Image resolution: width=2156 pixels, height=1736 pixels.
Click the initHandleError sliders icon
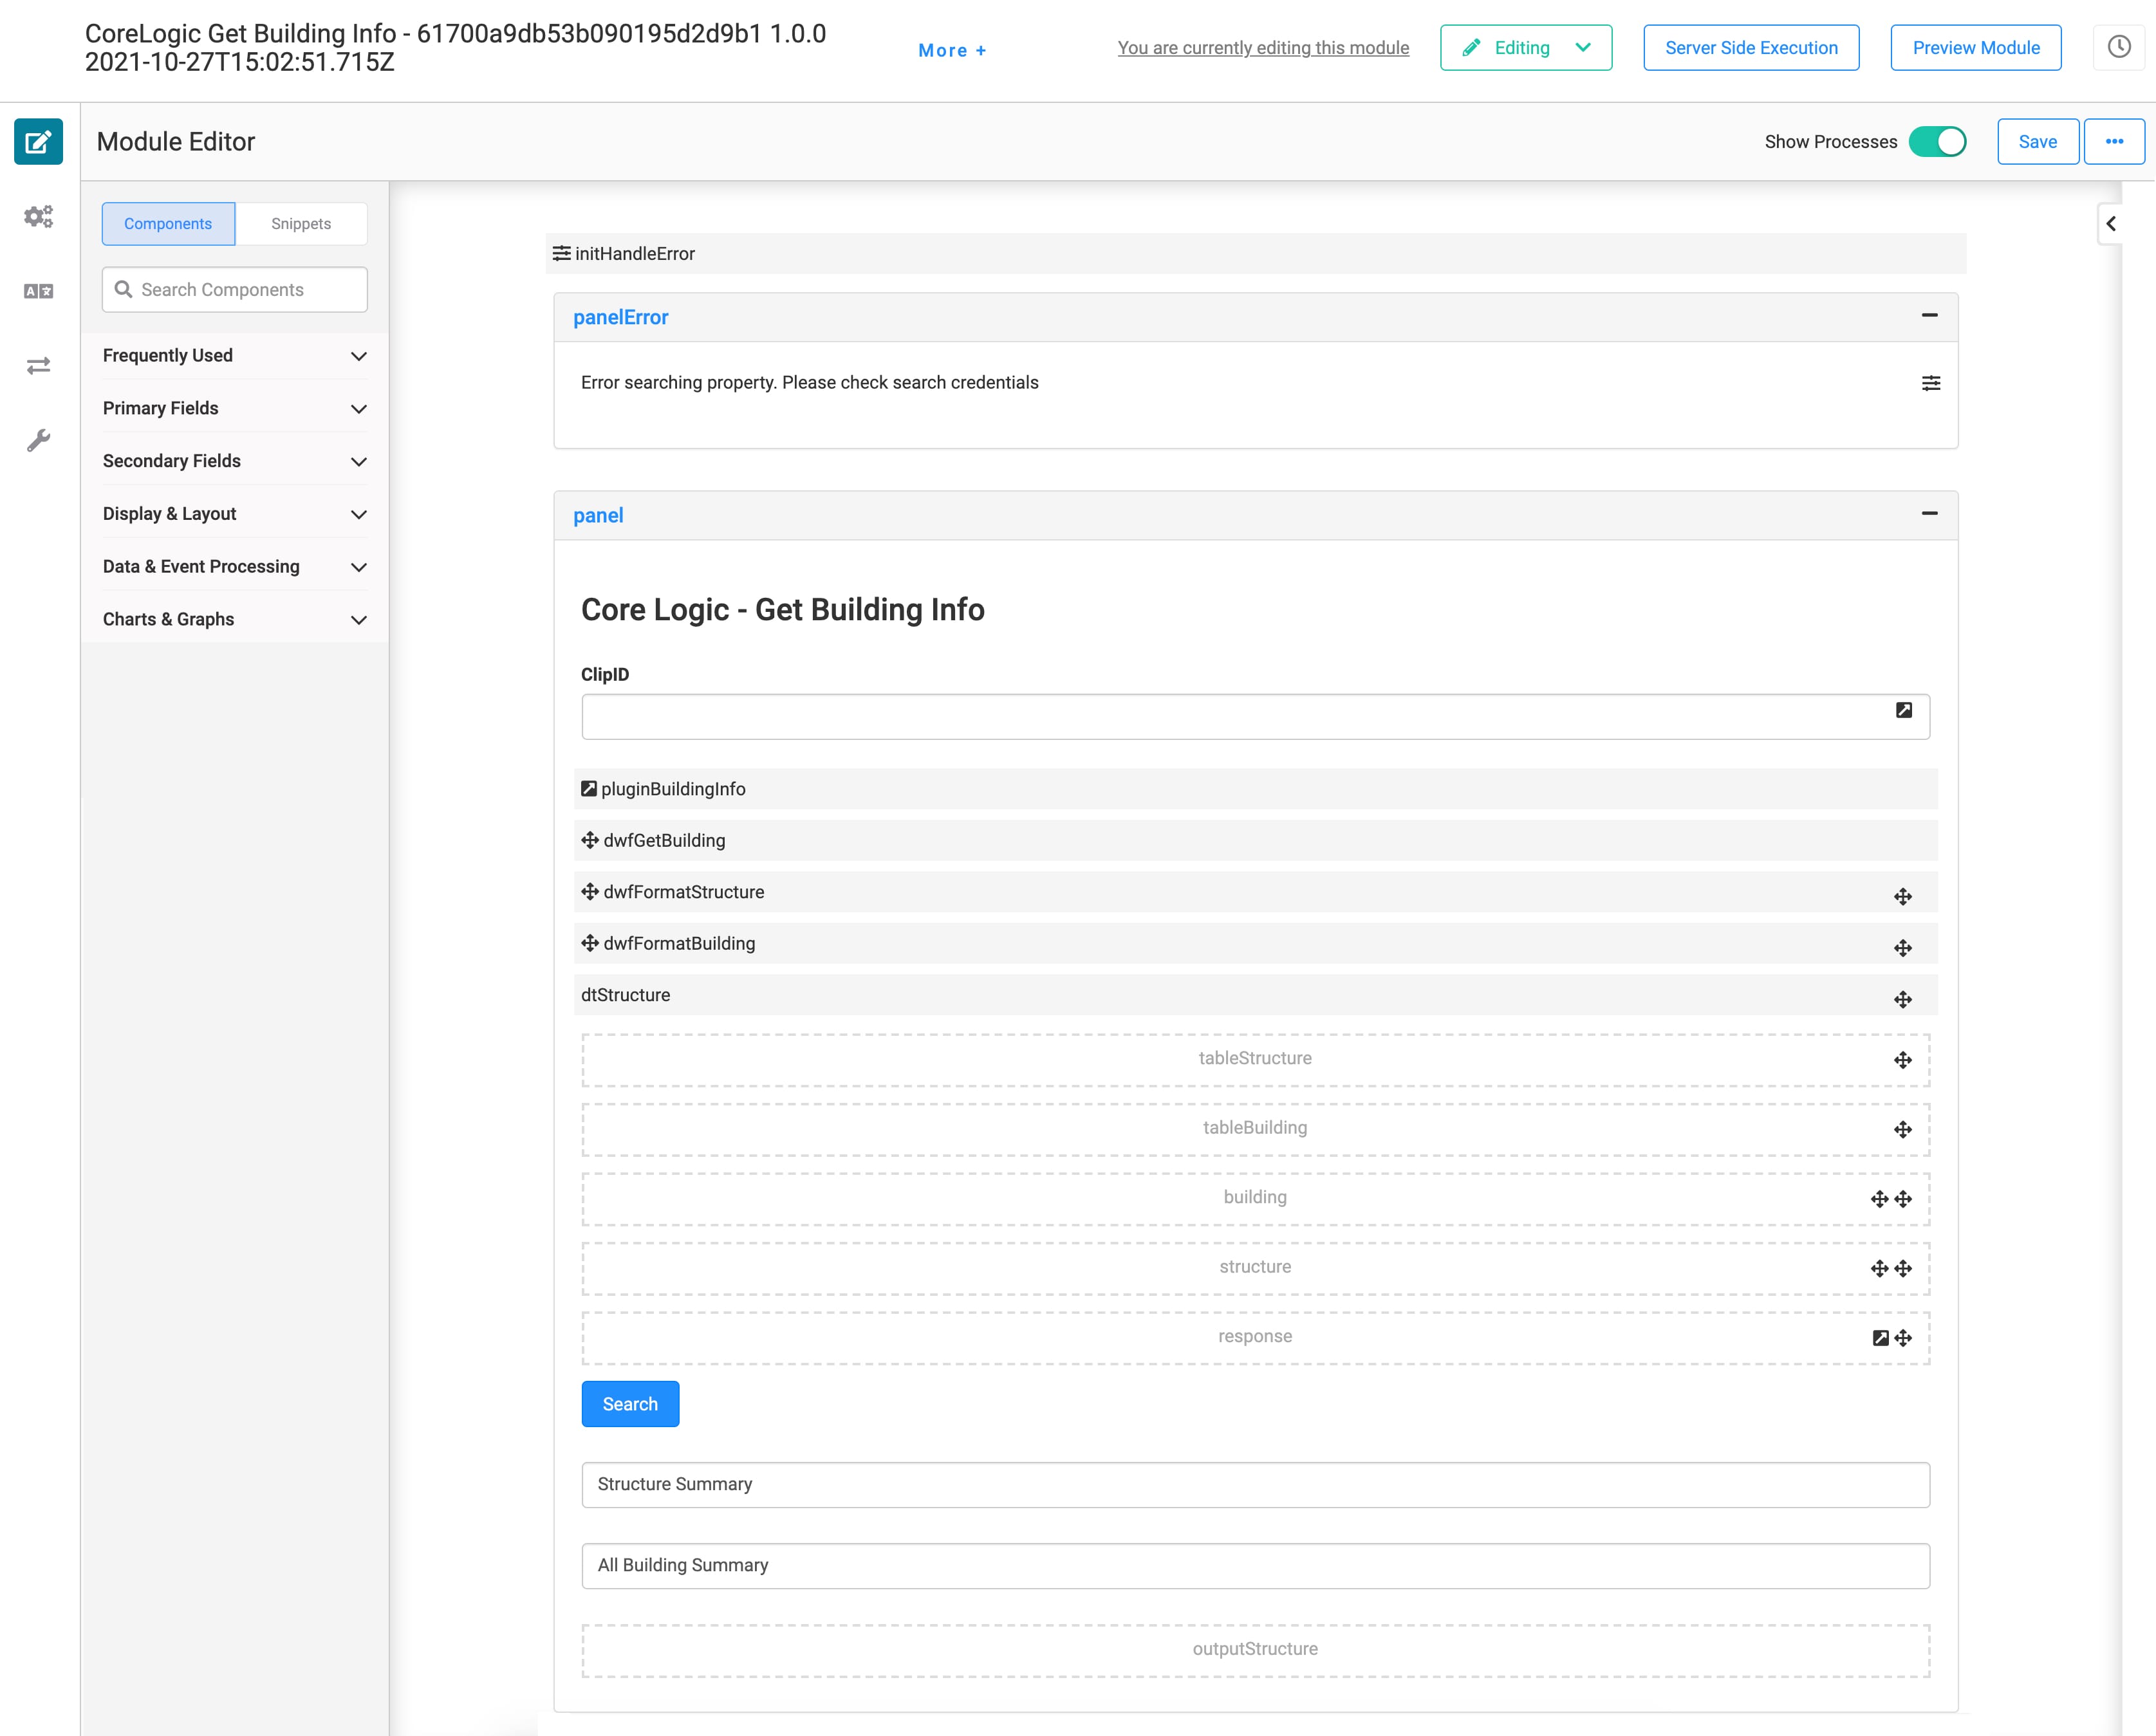click(x=562, y=253)
